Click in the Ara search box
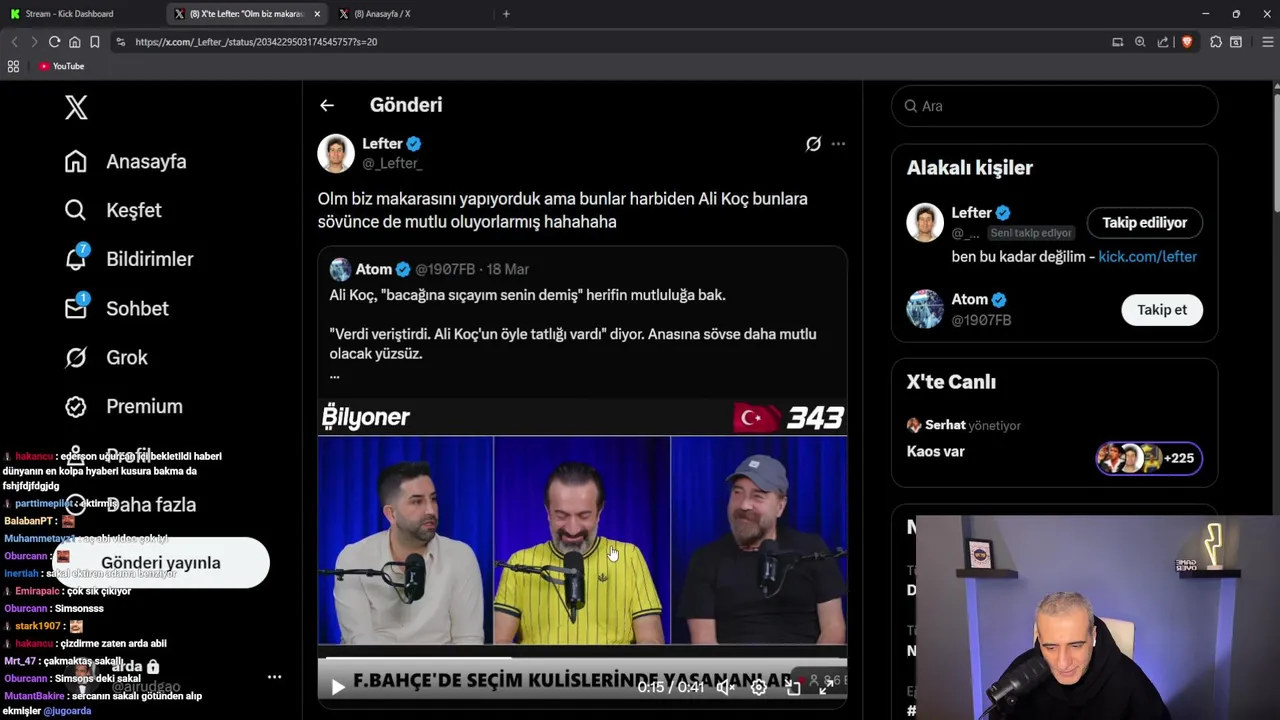 [1054, 106]
